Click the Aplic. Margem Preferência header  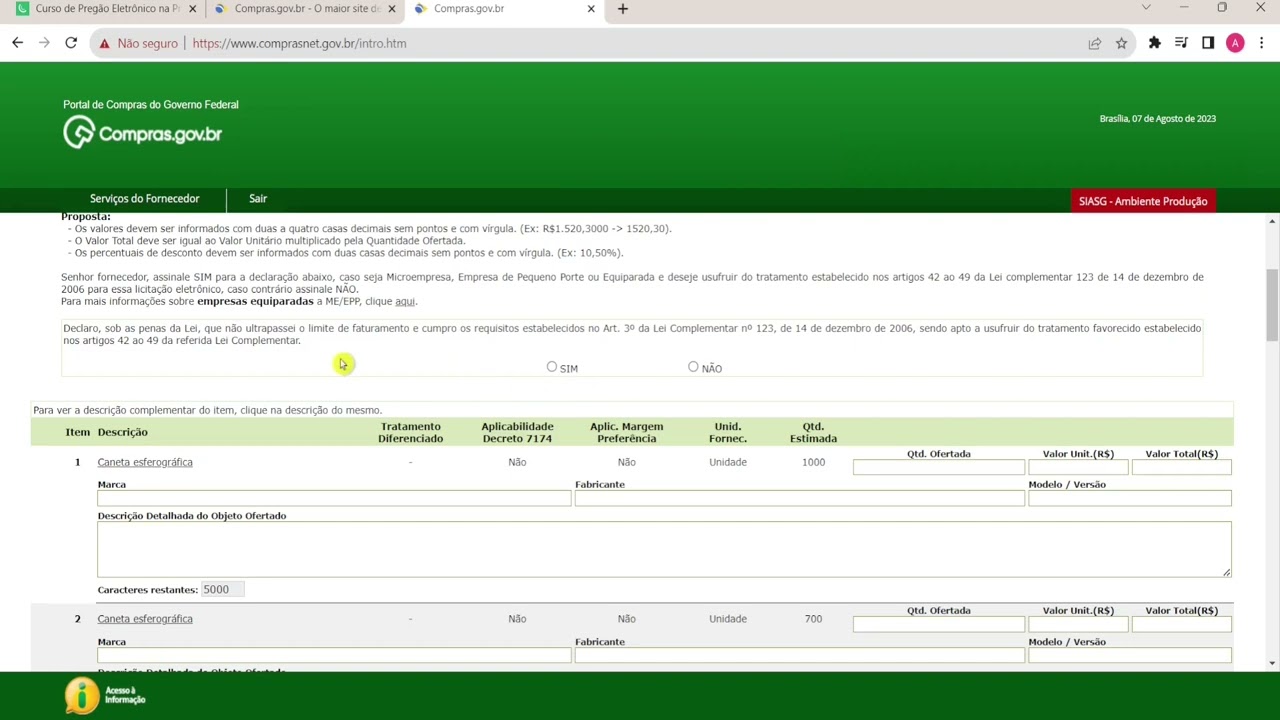626,432
